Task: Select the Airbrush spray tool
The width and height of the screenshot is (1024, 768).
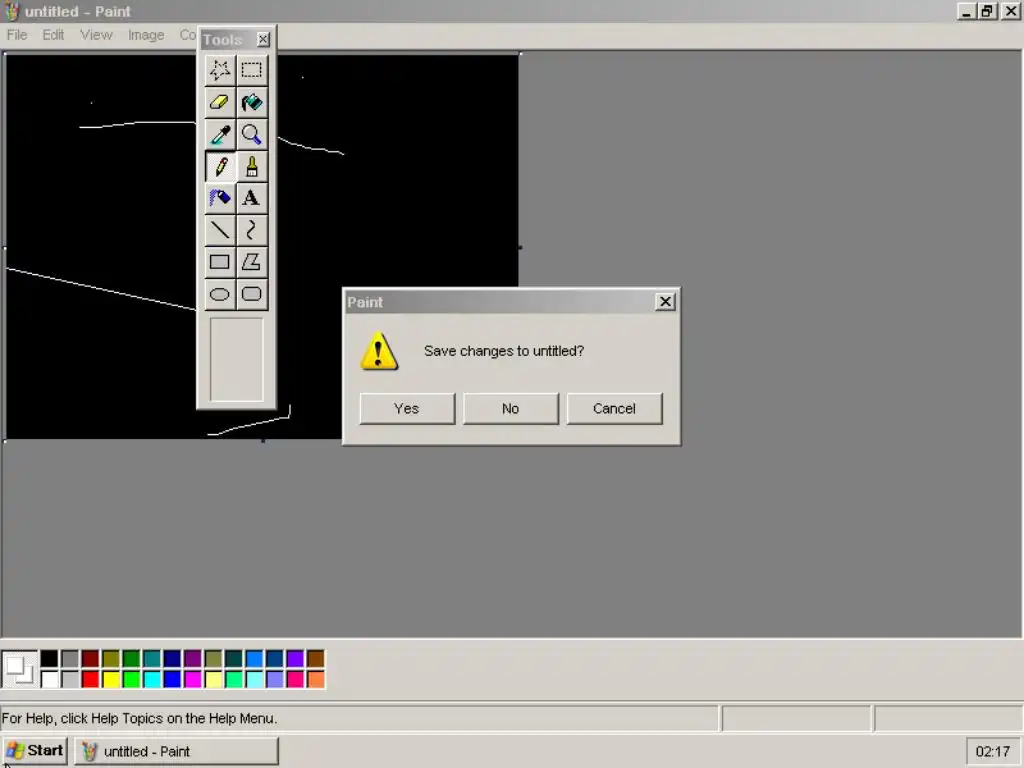Action: 220,198
